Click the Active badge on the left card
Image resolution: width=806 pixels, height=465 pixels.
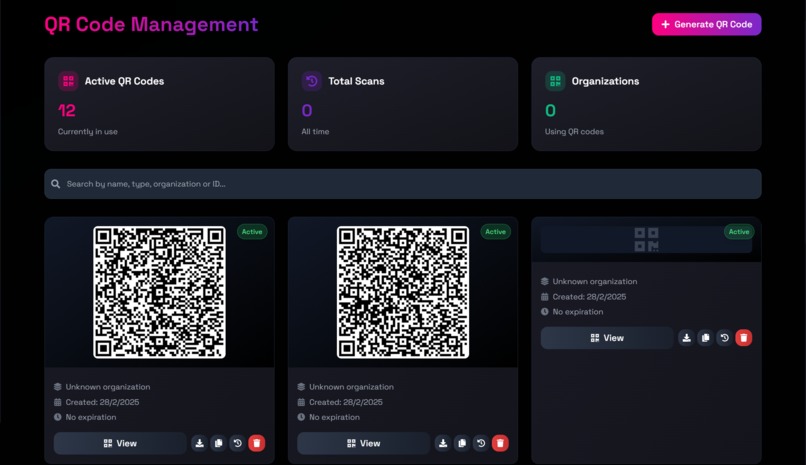[252, 232]
